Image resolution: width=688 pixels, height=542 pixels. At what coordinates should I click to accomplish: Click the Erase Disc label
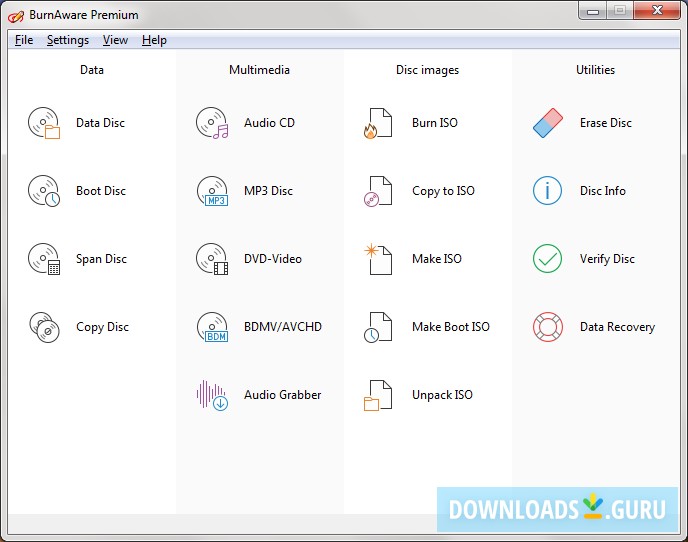606,123
